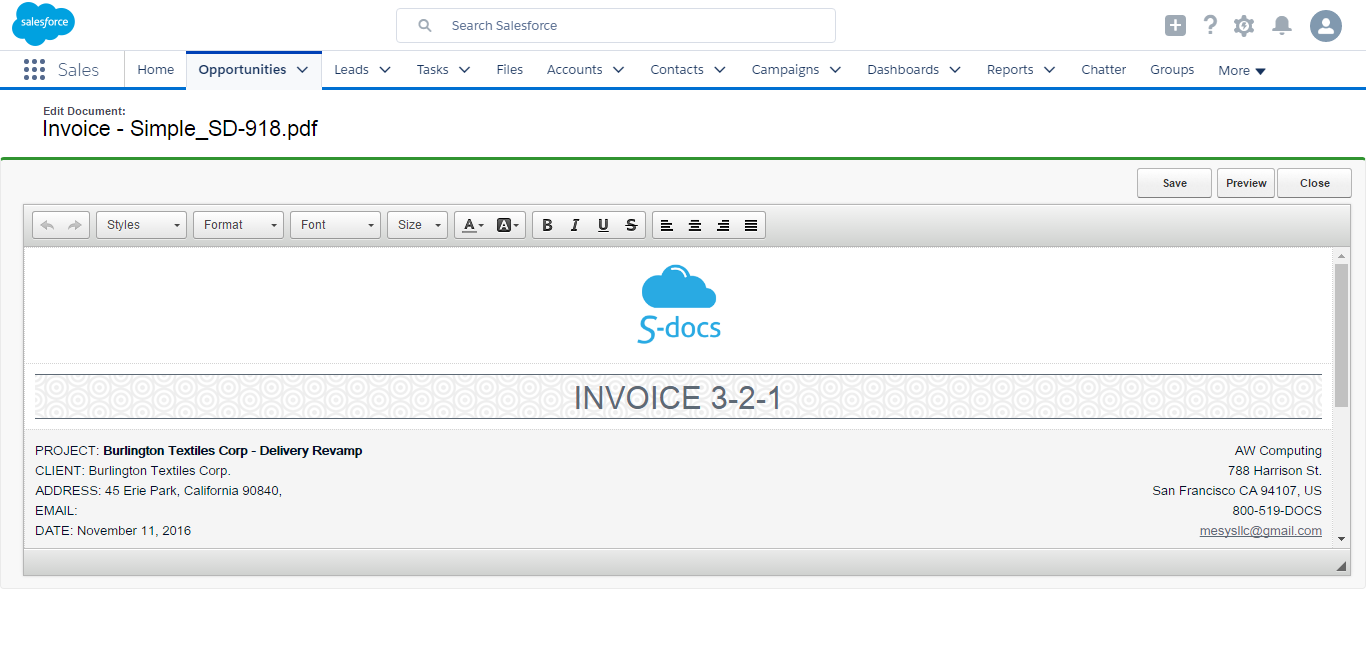The height and width of the screenshot is (662, 1366).
Task: Save the document
Action: point(1174,183)
